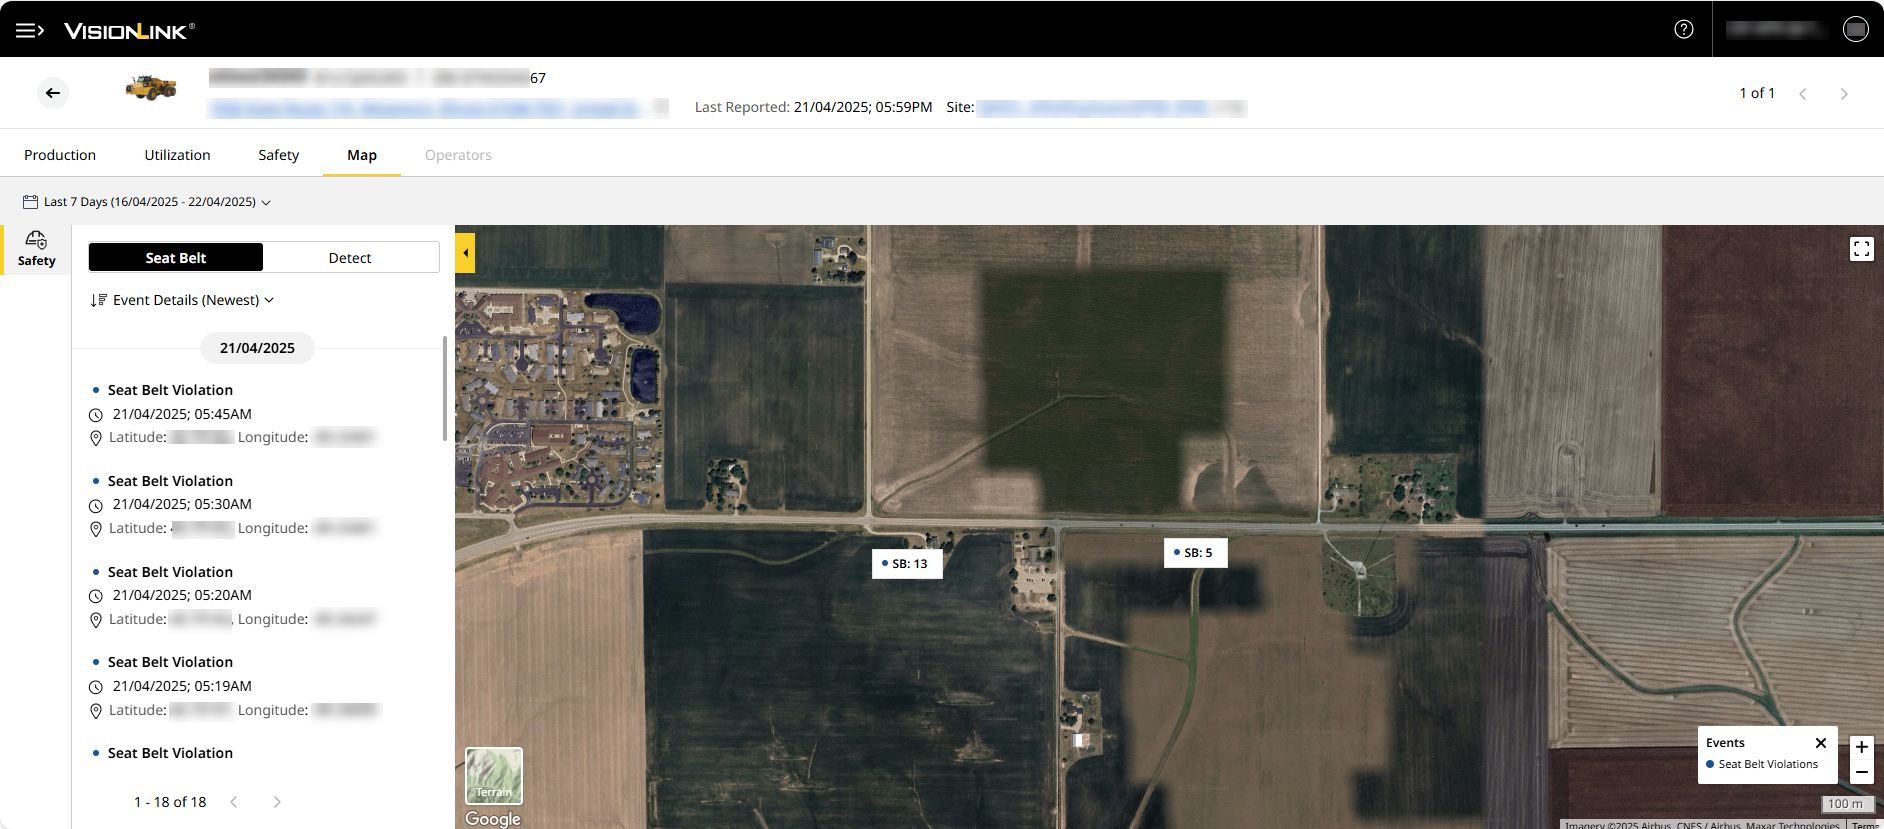Screen dimensions: 1884x829
Task: Open the Utilization tab
Action: 177,155
